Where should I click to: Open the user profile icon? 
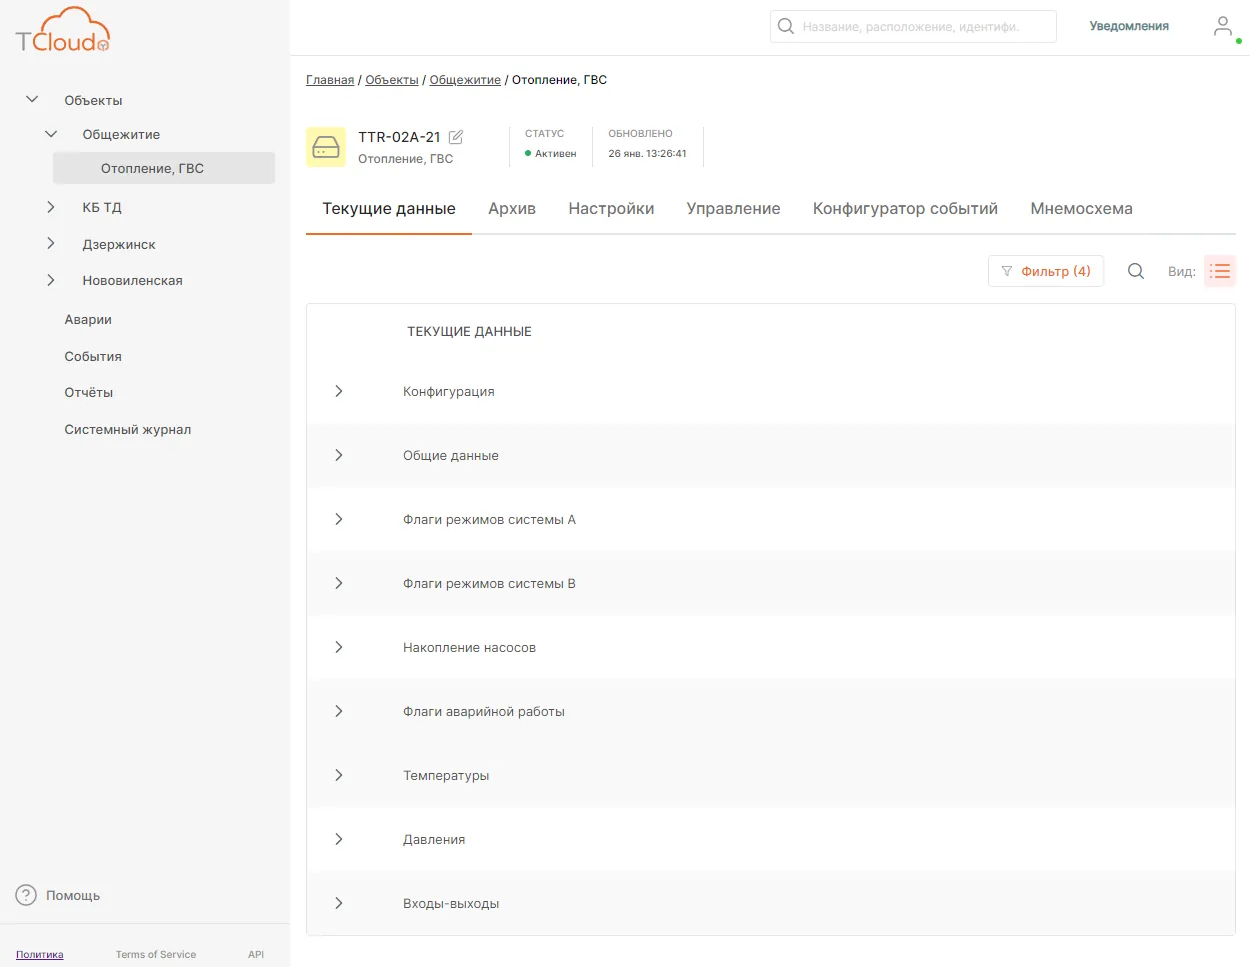click(1222, 26)
